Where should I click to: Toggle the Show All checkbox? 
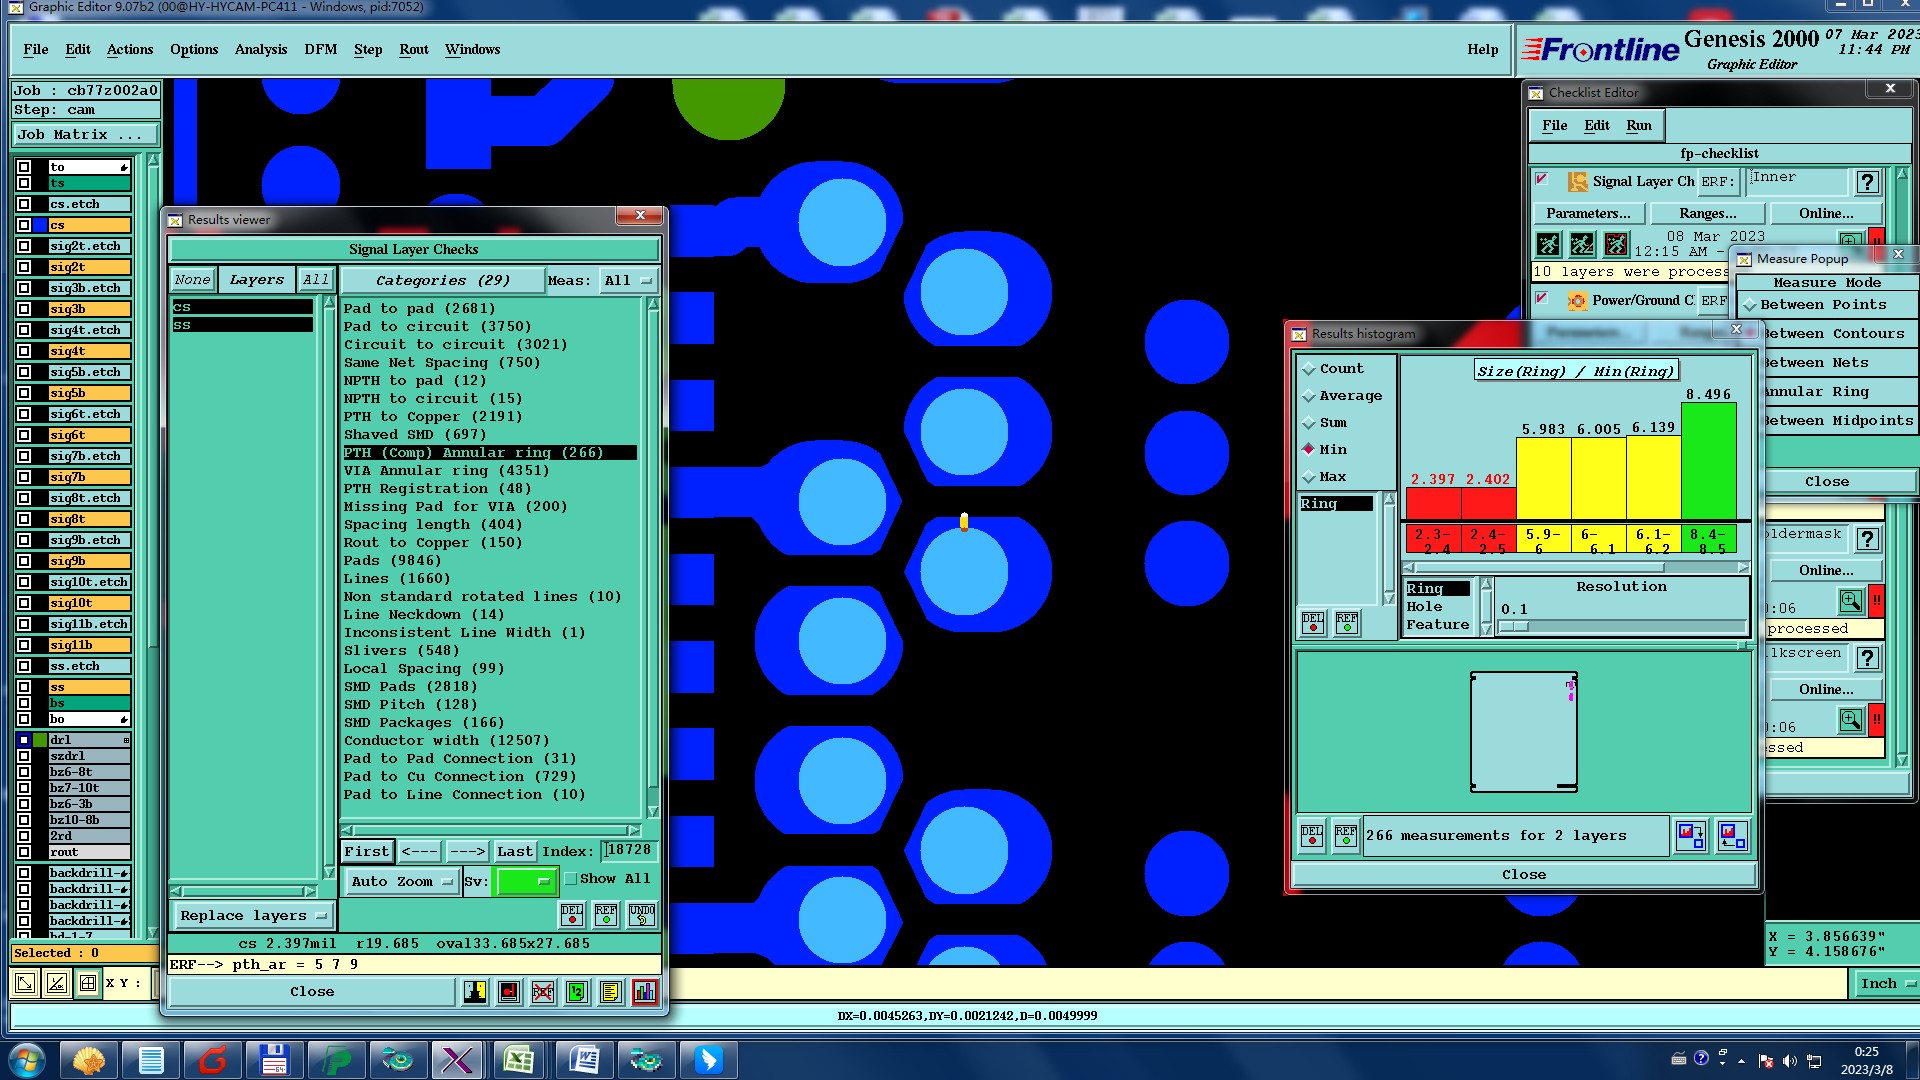(x=571, y=879)
